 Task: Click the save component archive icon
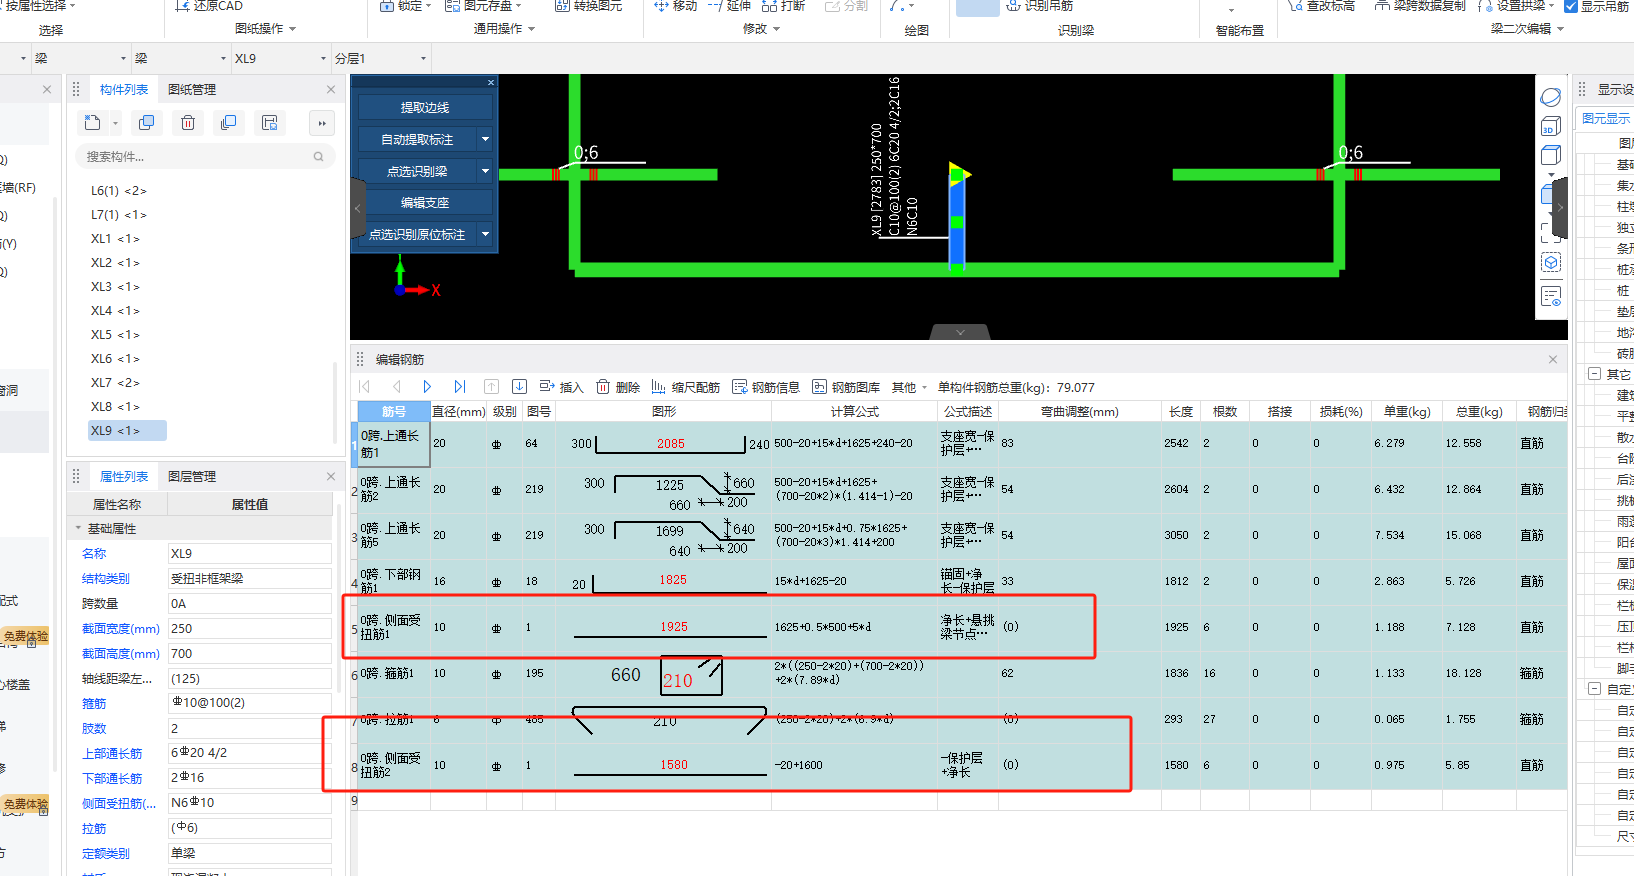269,123
